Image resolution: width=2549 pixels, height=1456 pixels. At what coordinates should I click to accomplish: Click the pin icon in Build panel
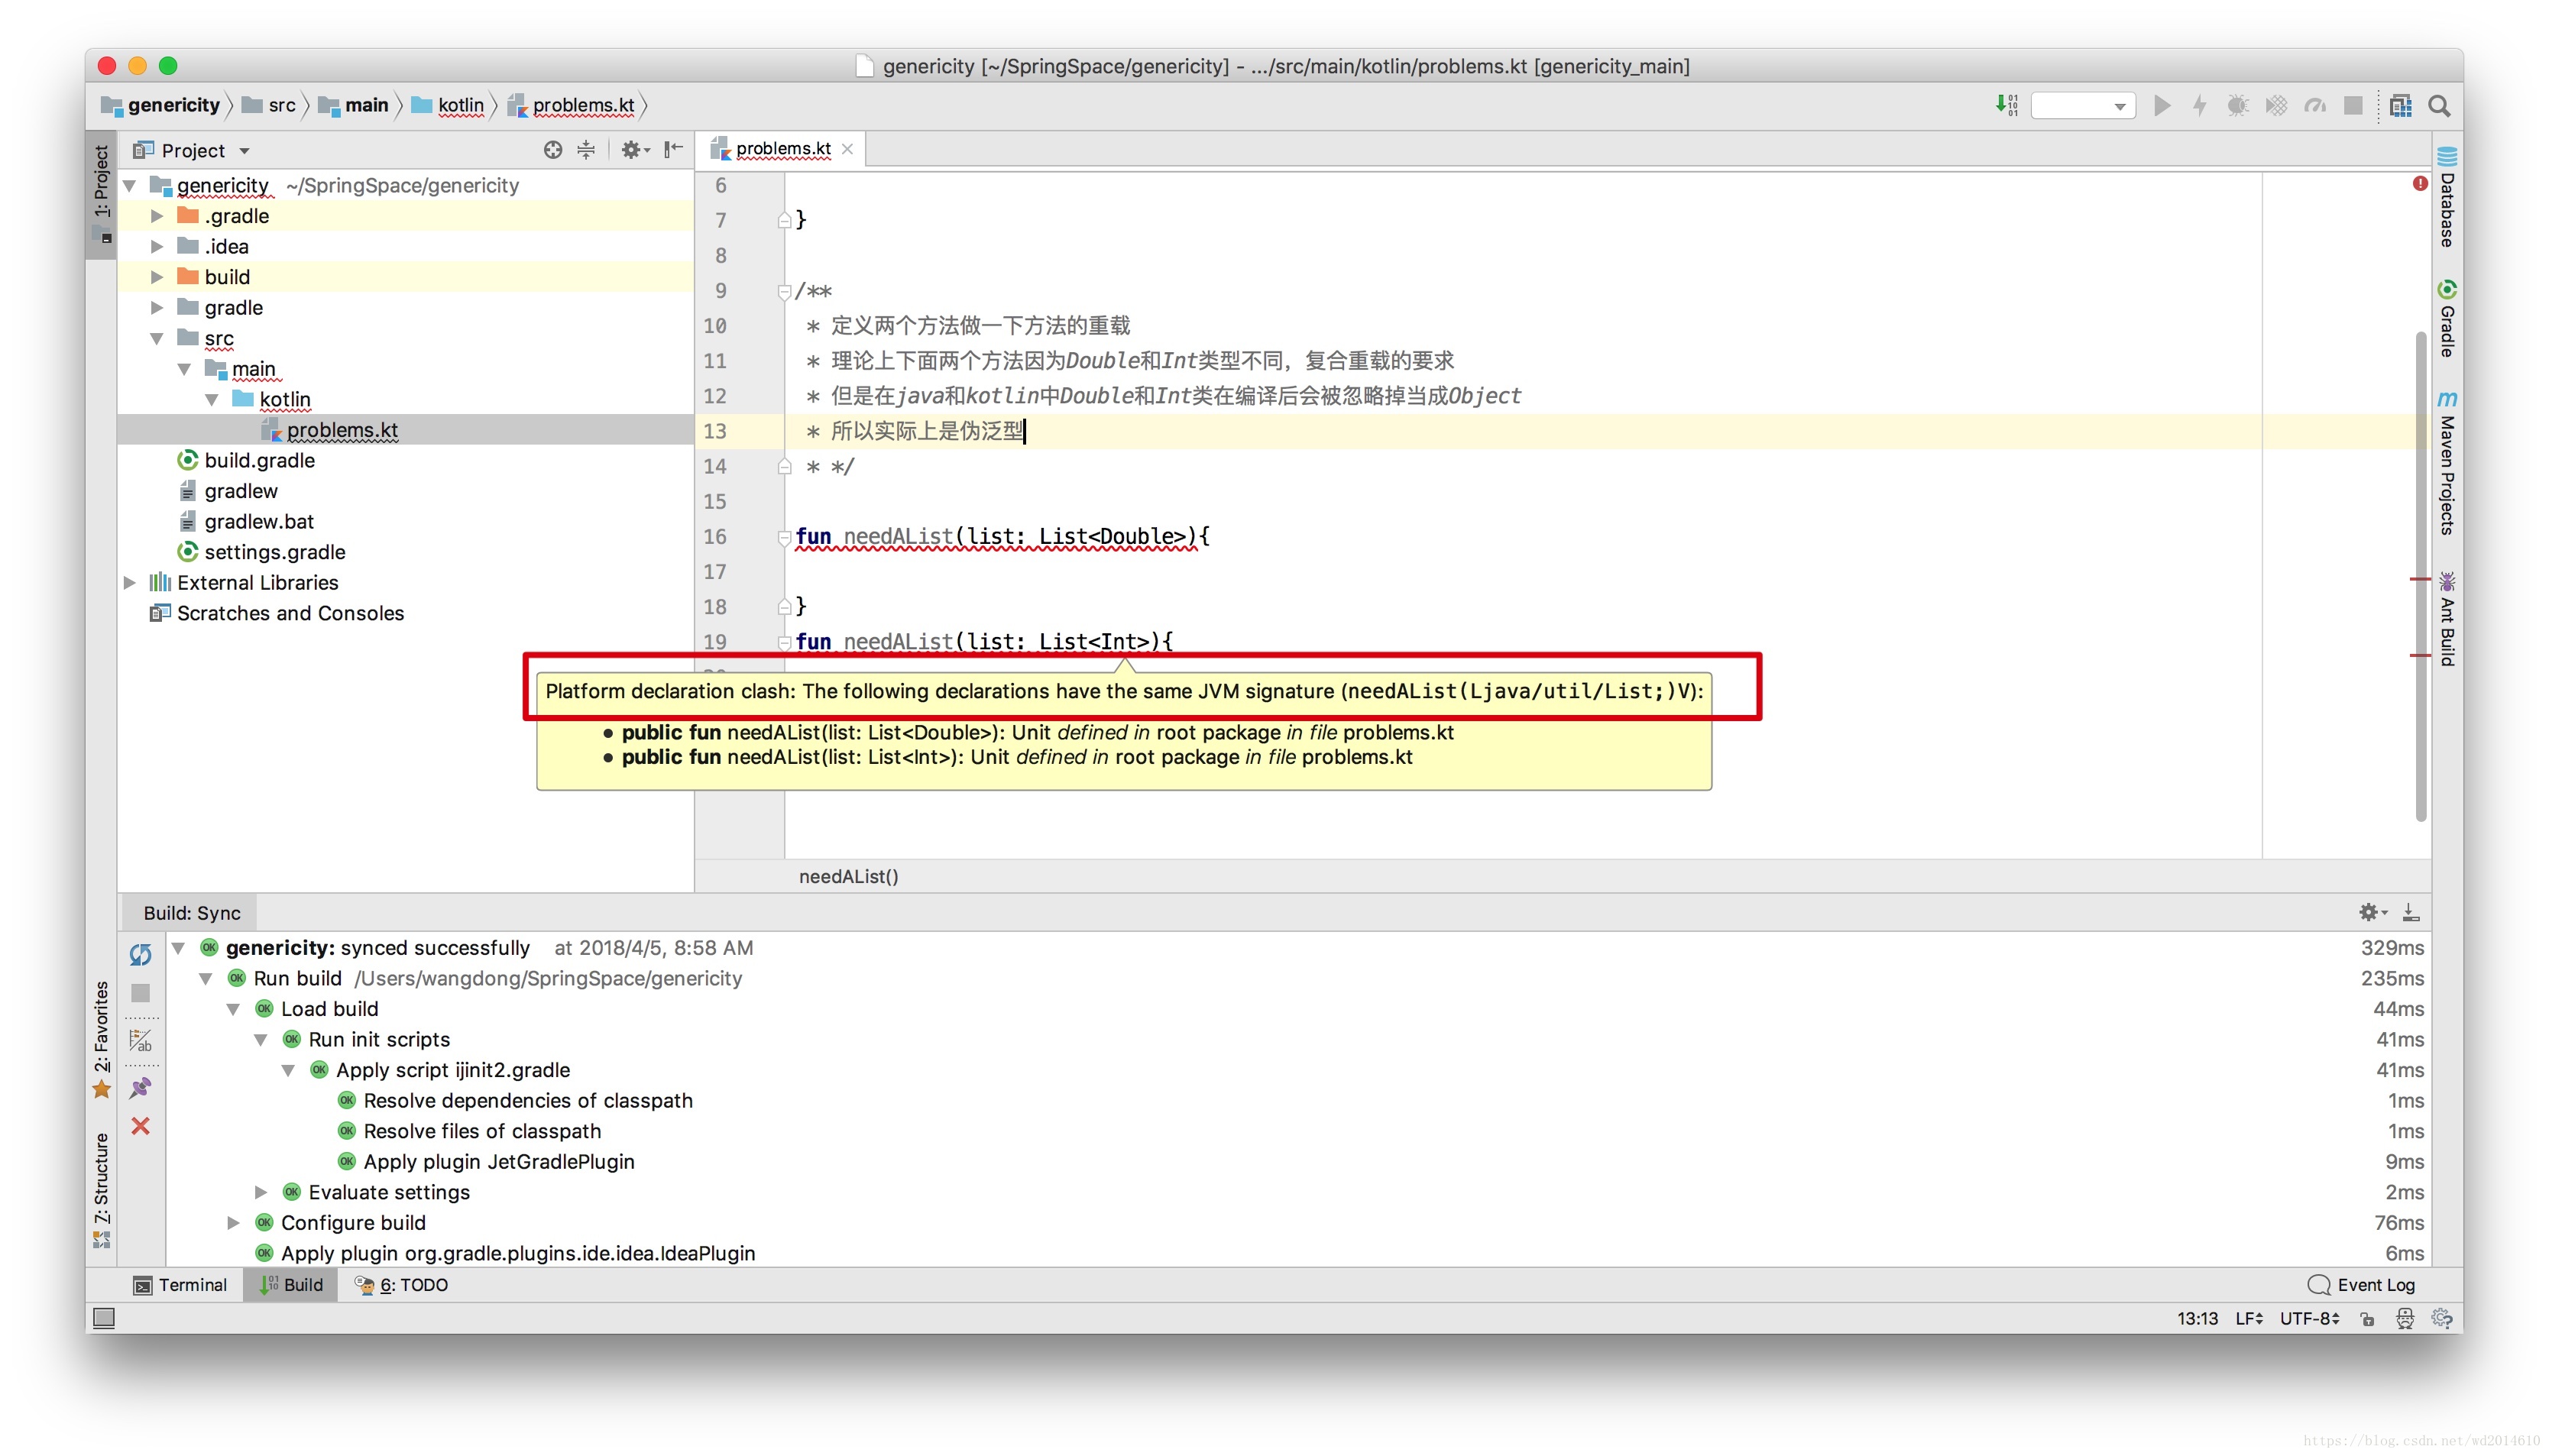coord(140,1087)
